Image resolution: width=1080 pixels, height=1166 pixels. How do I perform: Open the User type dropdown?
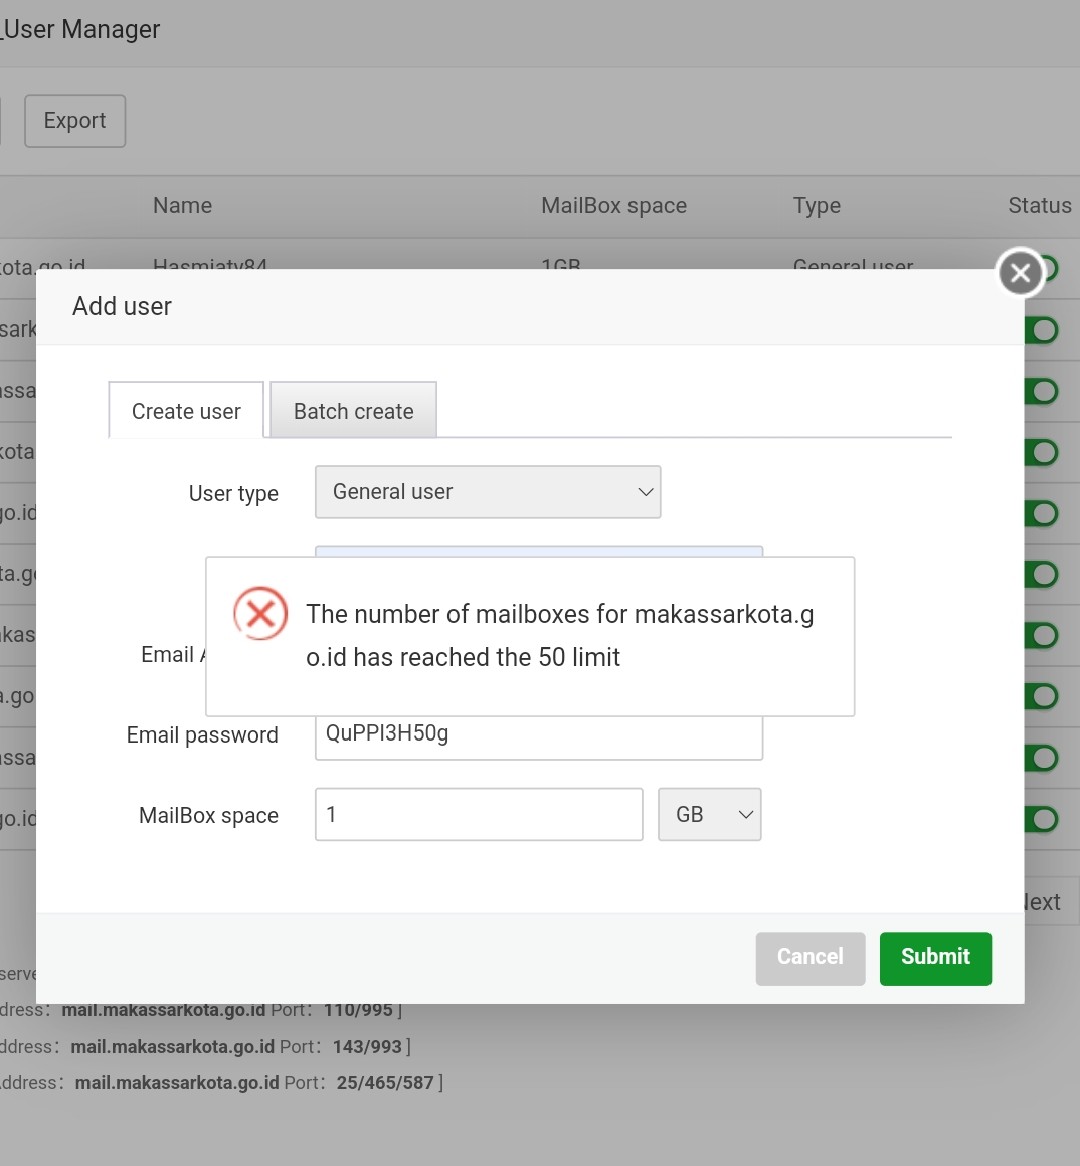[487, 492]
